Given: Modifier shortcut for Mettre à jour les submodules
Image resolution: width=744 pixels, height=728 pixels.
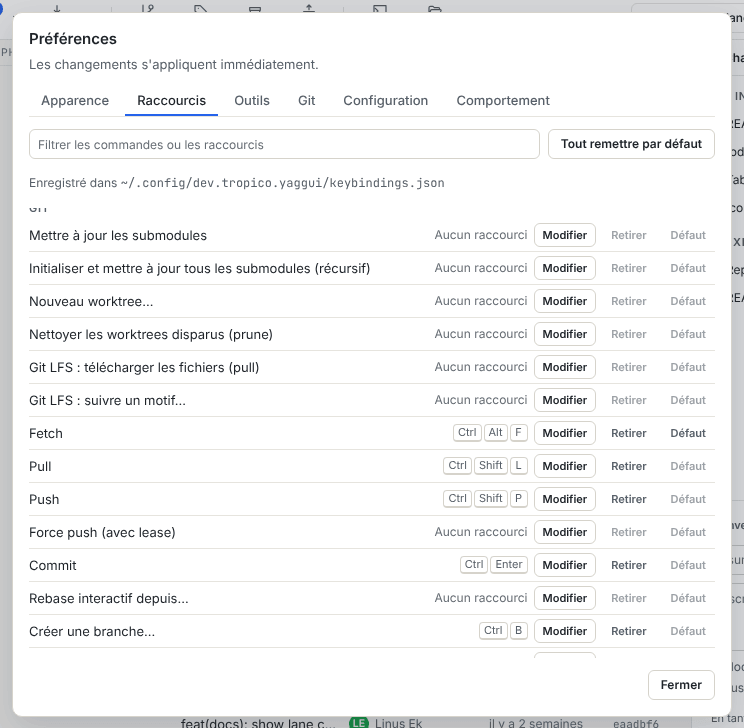Looking at the screenshot, I should click(x=565, y=235).
